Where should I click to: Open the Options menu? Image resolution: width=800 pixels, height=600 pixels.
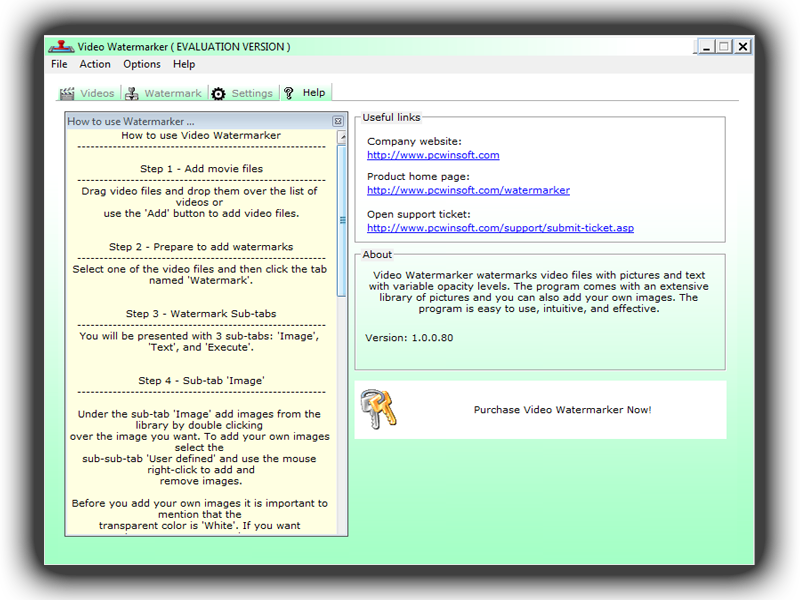[x=142, y=64]
